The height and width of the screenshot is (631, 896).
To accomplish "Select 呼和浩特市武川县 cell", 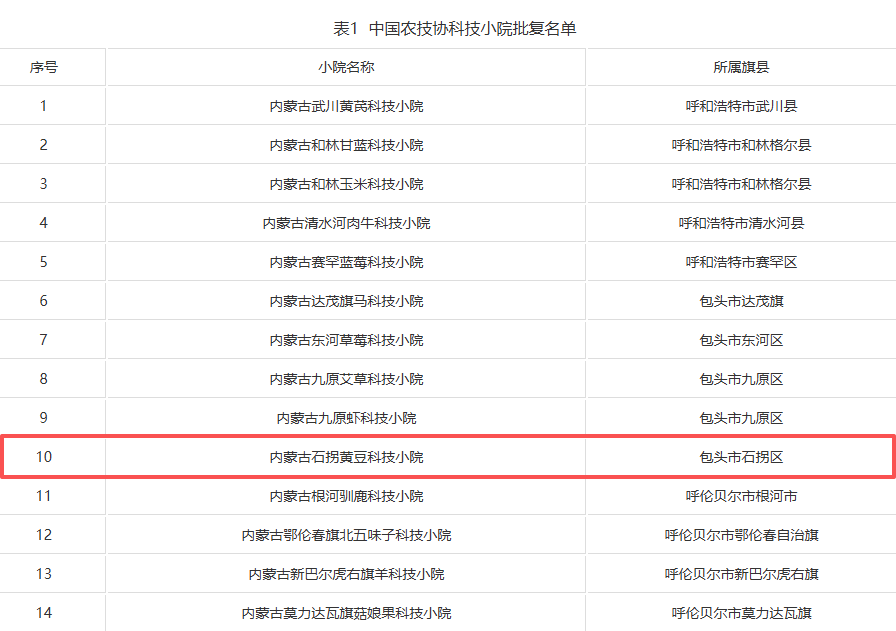I will tap(741, 106).
